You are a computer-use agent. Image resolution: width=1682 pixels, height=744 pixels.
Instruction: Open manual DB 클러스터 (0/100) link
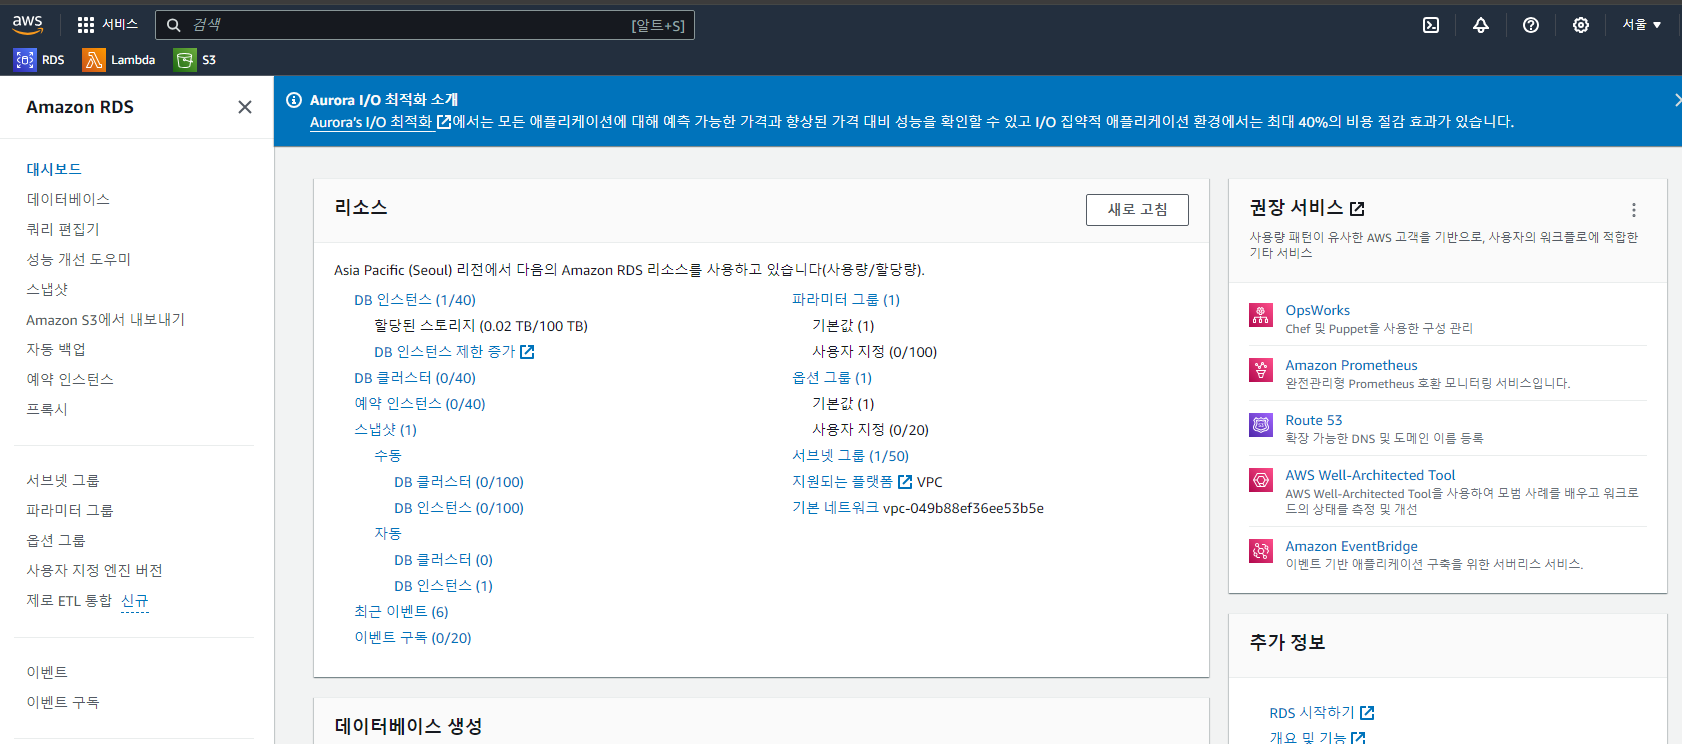coord(459,482)
